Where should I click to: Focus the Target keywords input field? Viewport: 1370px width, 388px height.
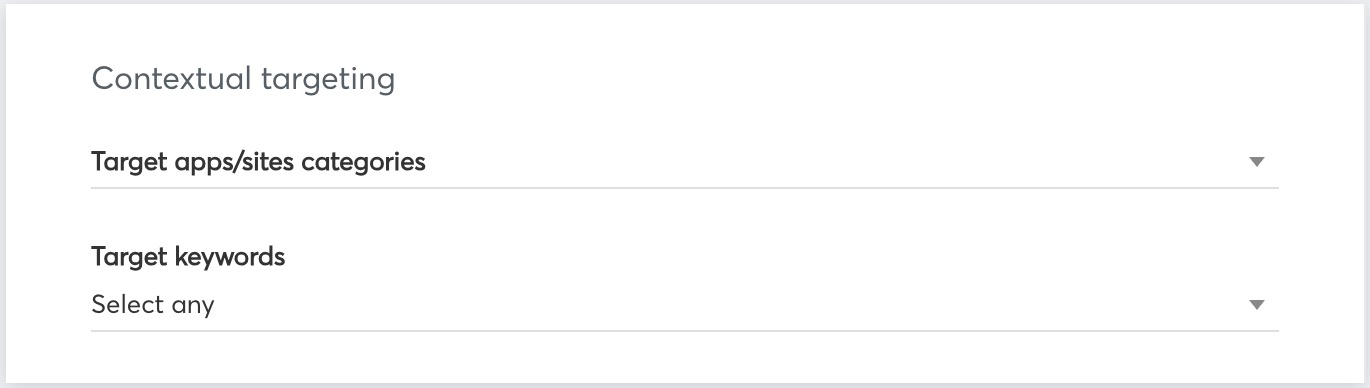pyautogui.click(x=684, y=305)
